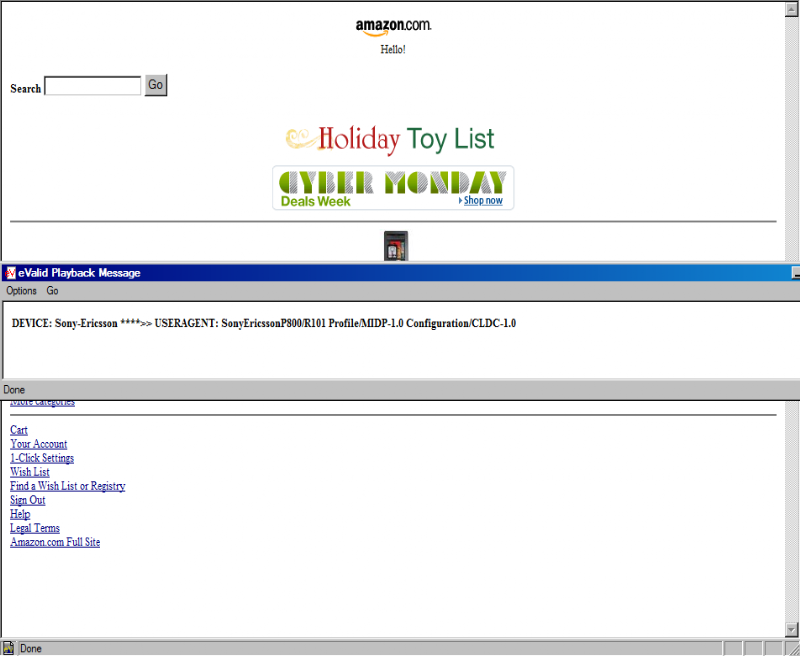Click the scrollbar up arrow

tap(791, 10)
